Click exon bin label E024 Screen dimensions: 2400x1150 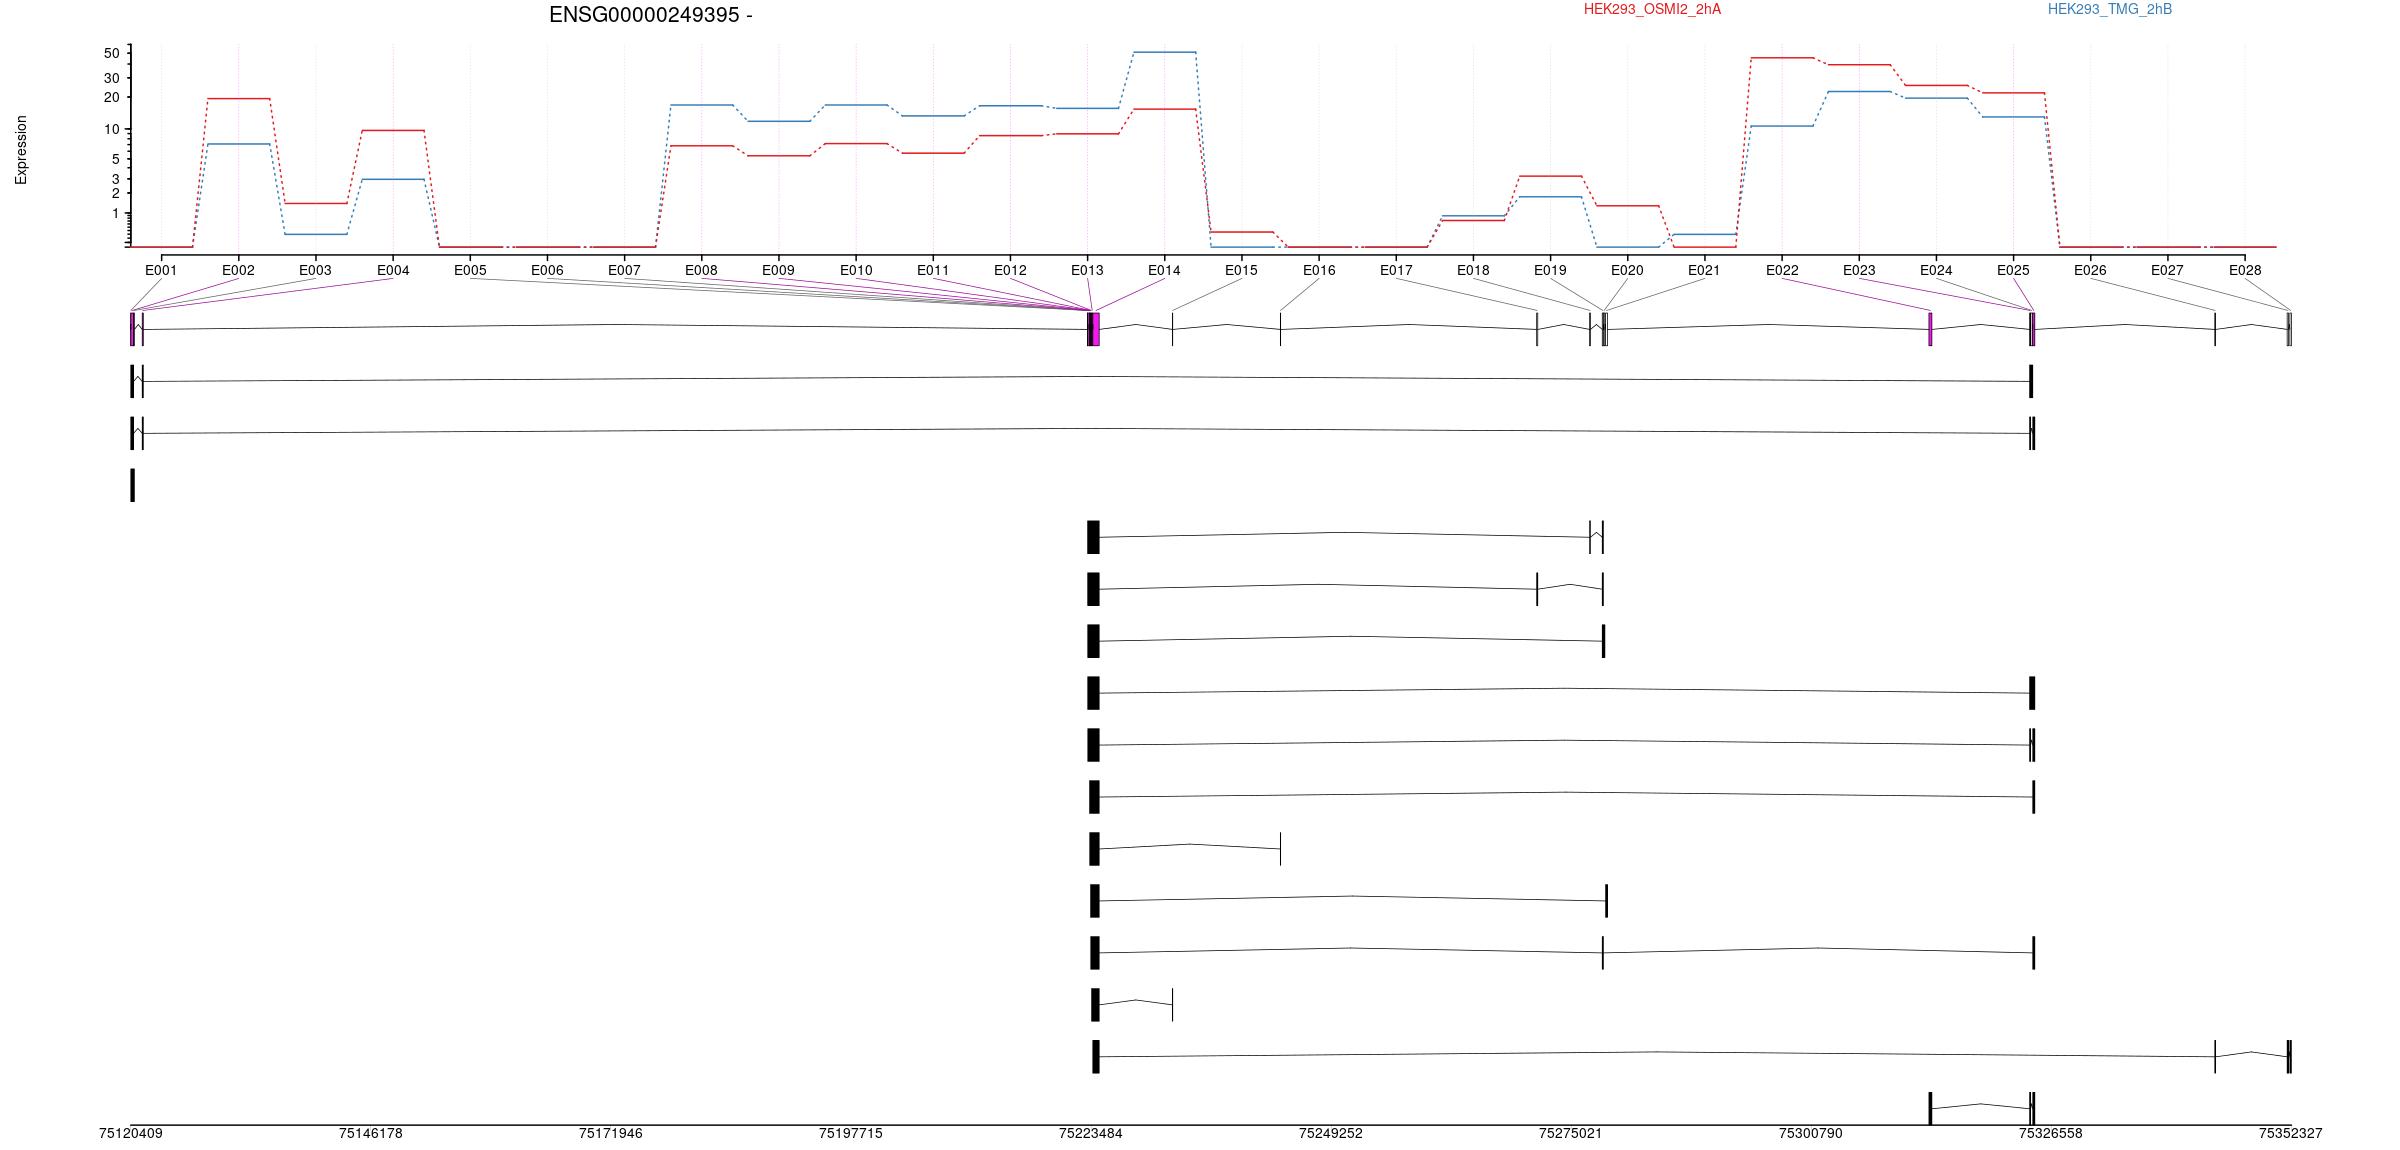pos(1936,270)
